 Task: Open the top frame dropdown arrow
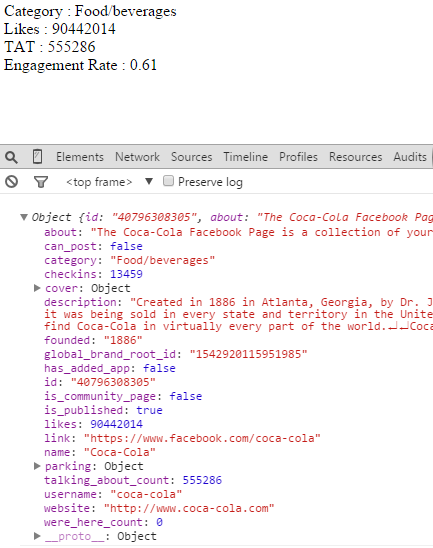(149, 181)
